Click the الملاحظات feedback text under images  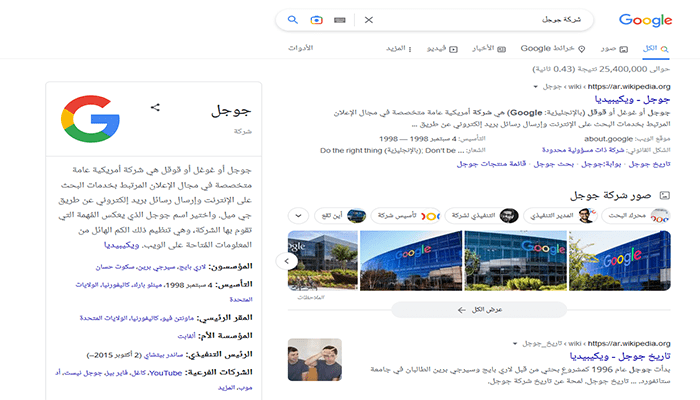(311, 297)
